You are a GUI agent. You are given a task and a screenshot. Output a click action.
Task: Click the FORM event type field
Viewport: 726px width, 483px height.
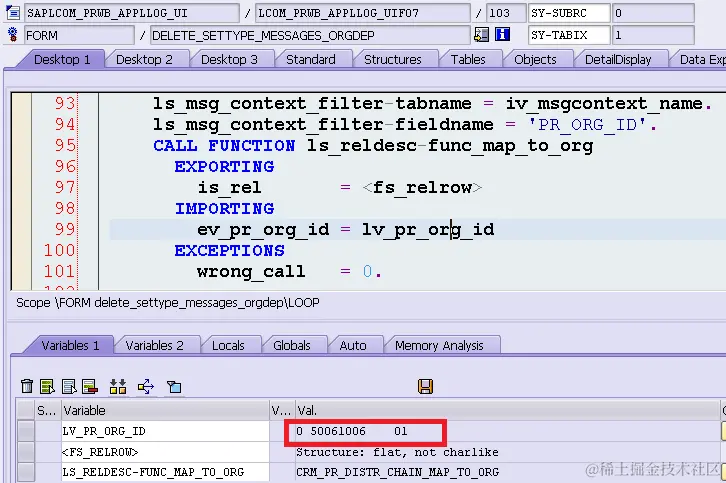(79, 35)
